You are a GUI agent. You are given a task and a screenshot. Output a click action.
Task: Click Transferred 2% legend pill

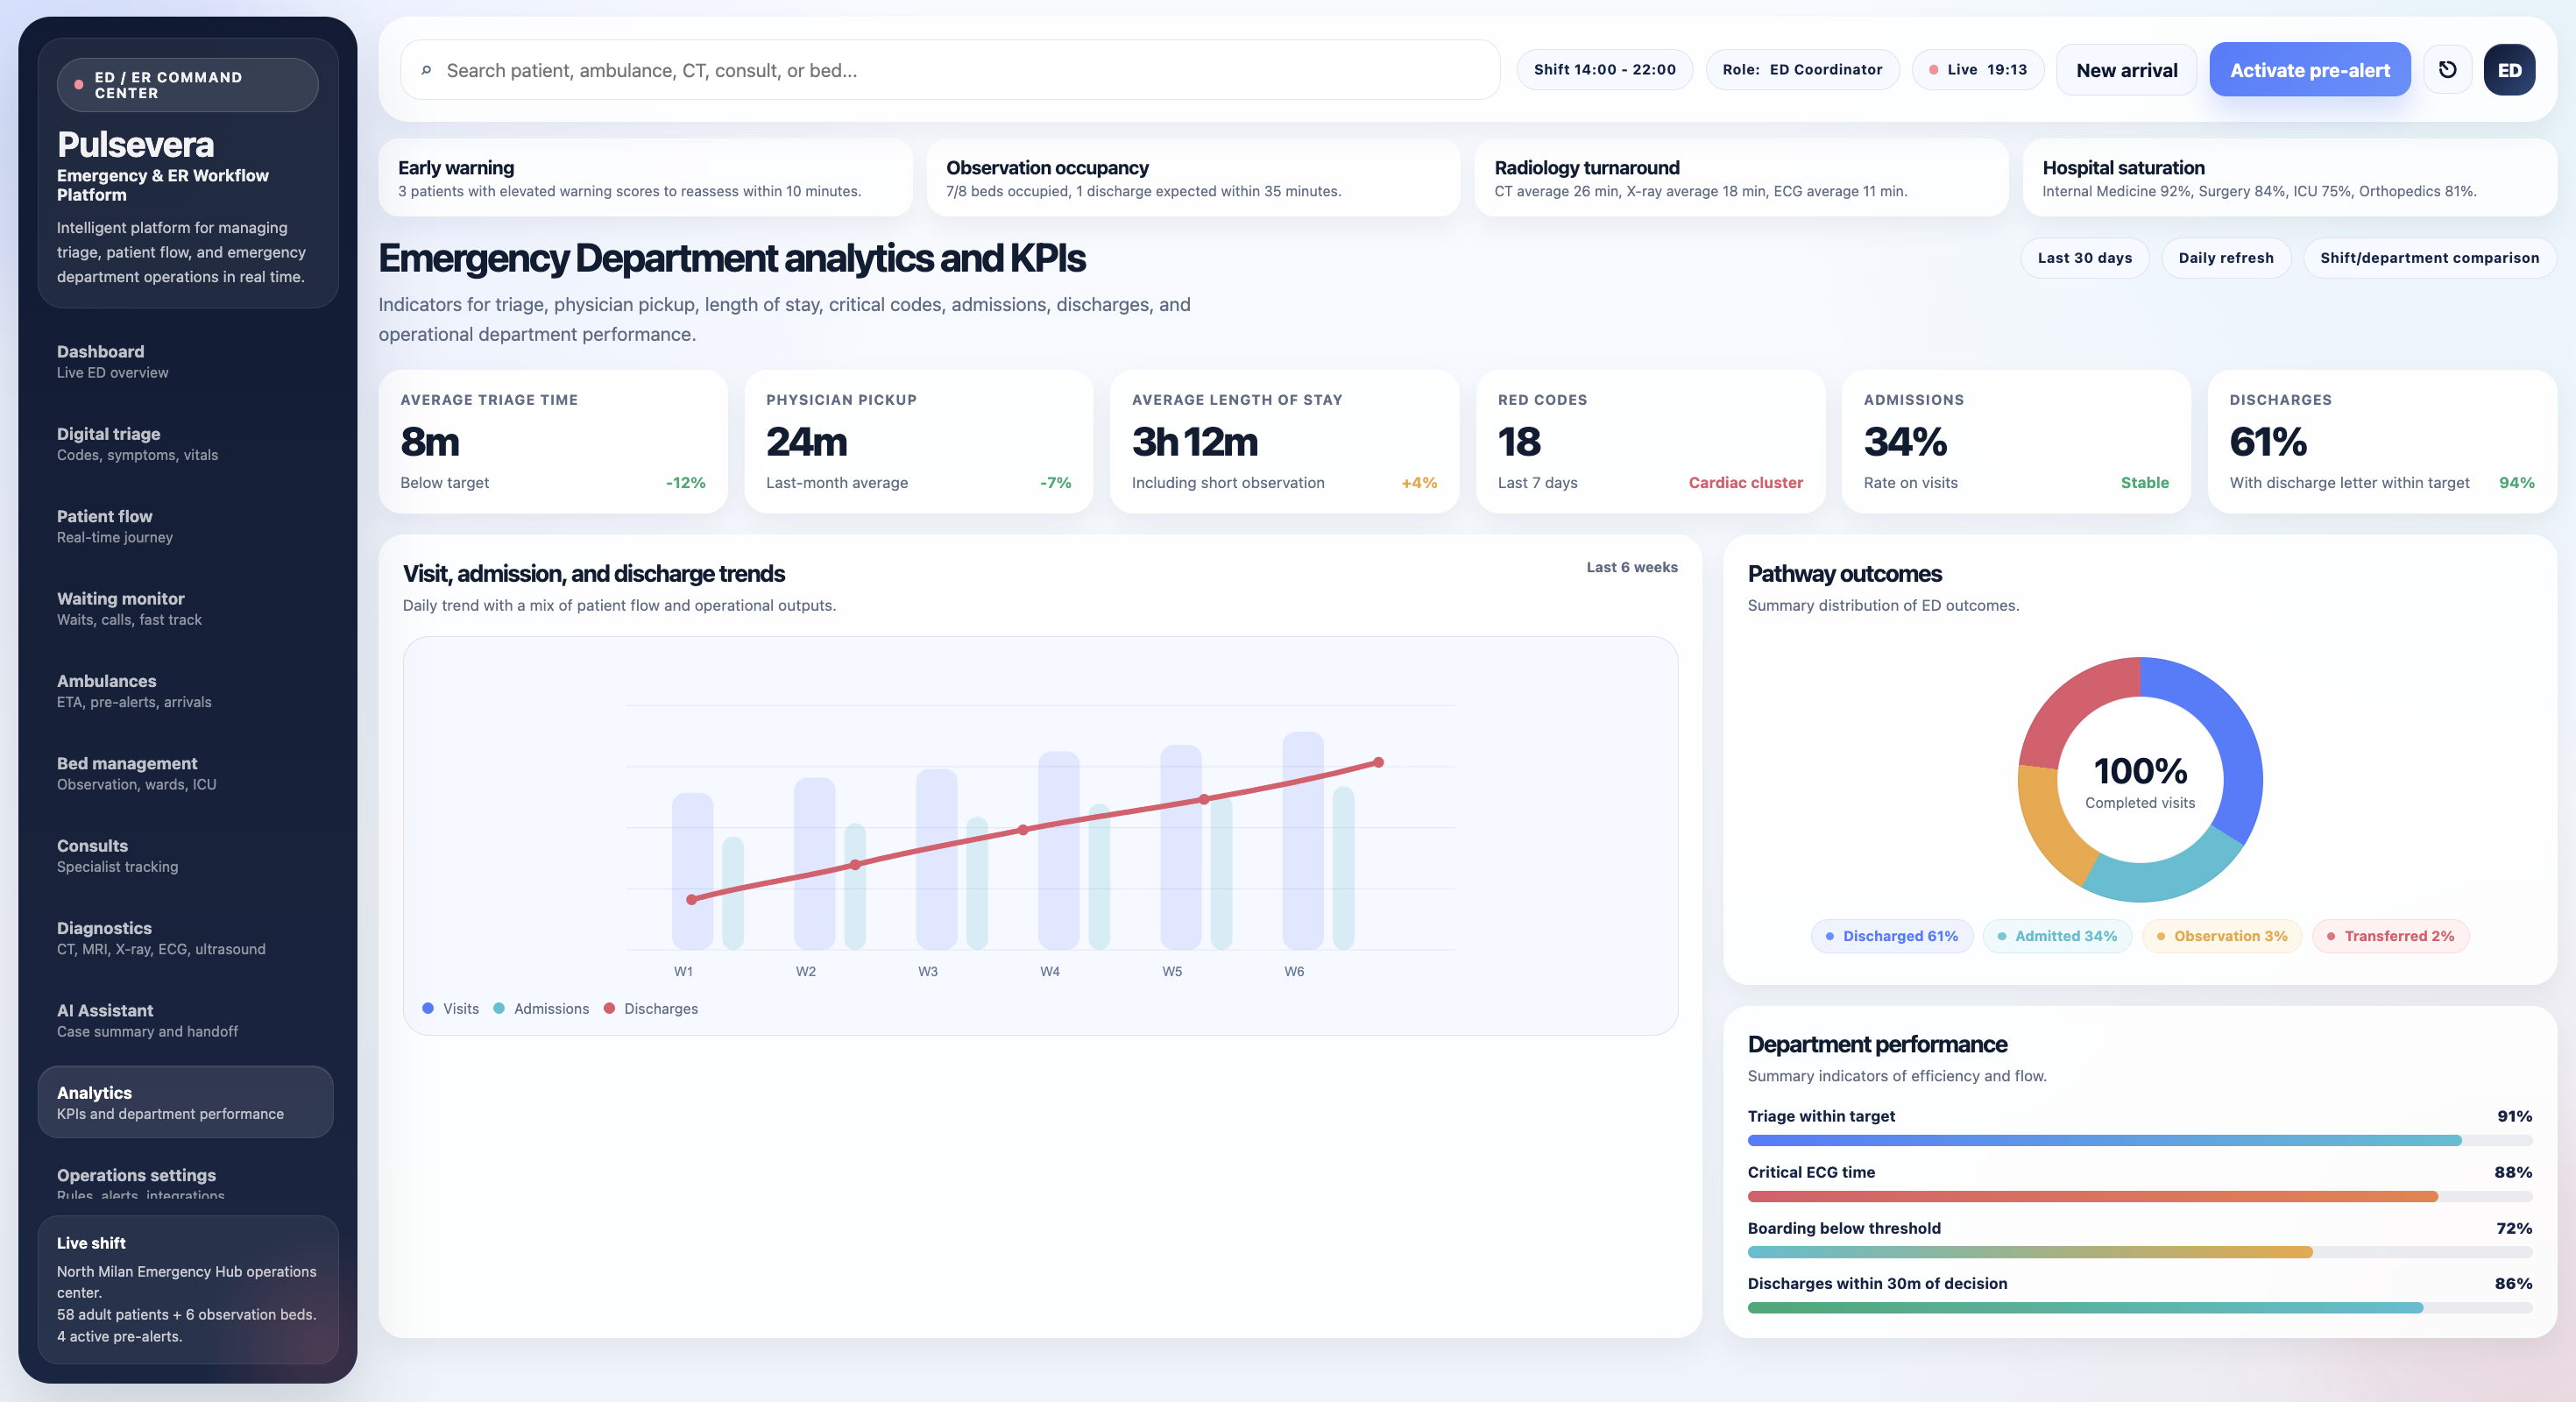coord(2390,936)
